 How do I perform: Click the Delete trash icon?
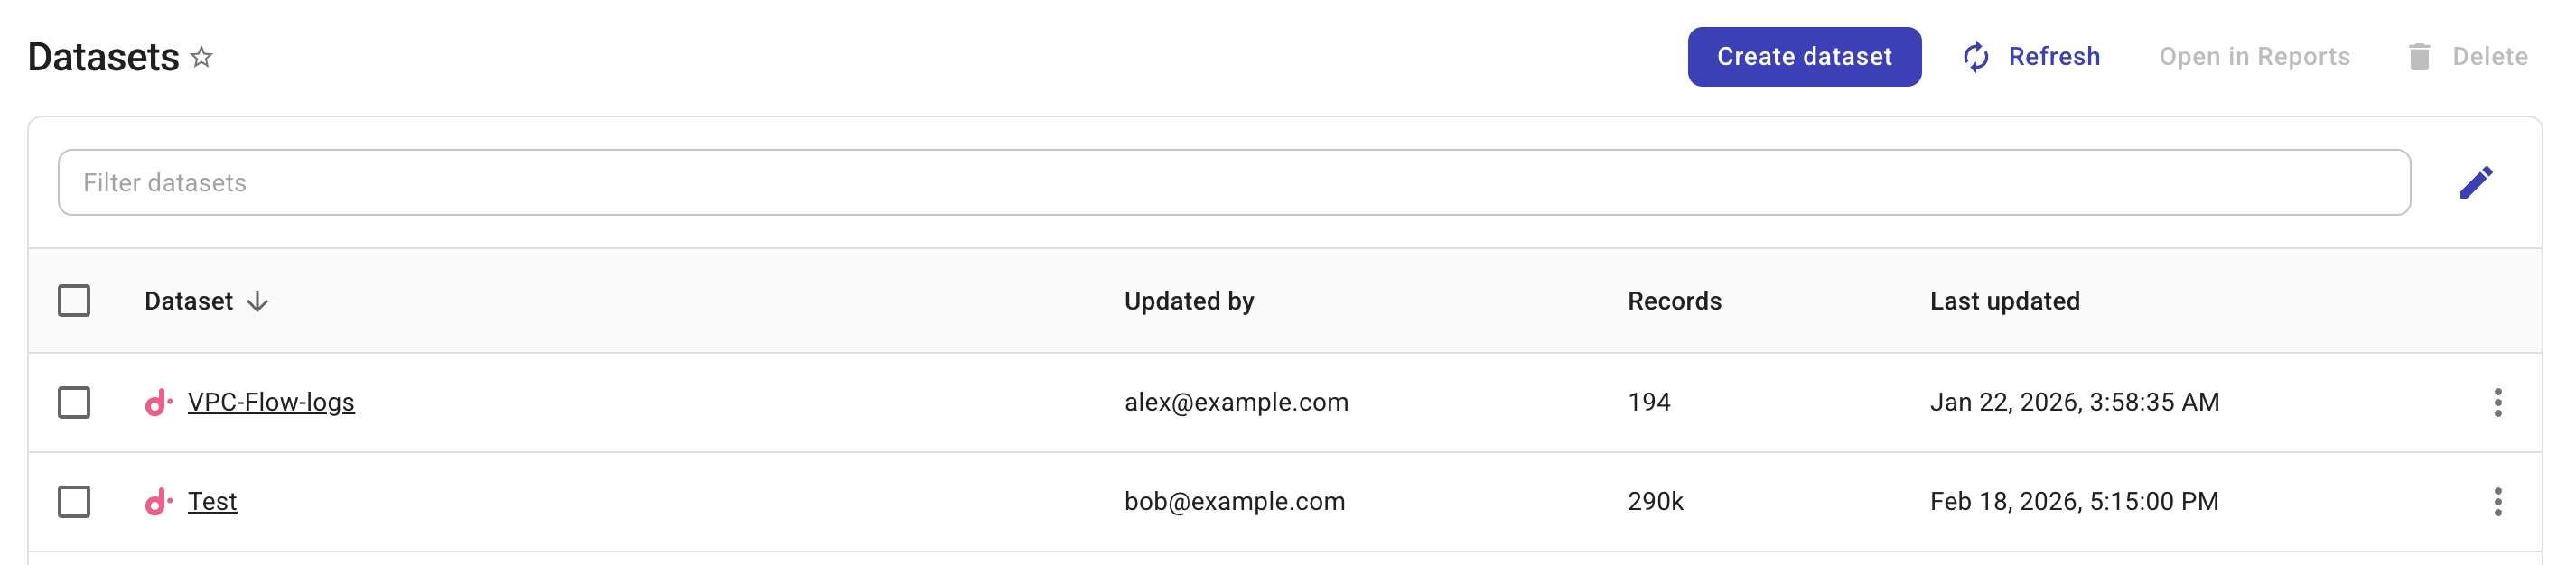(x=2418, y=57)
